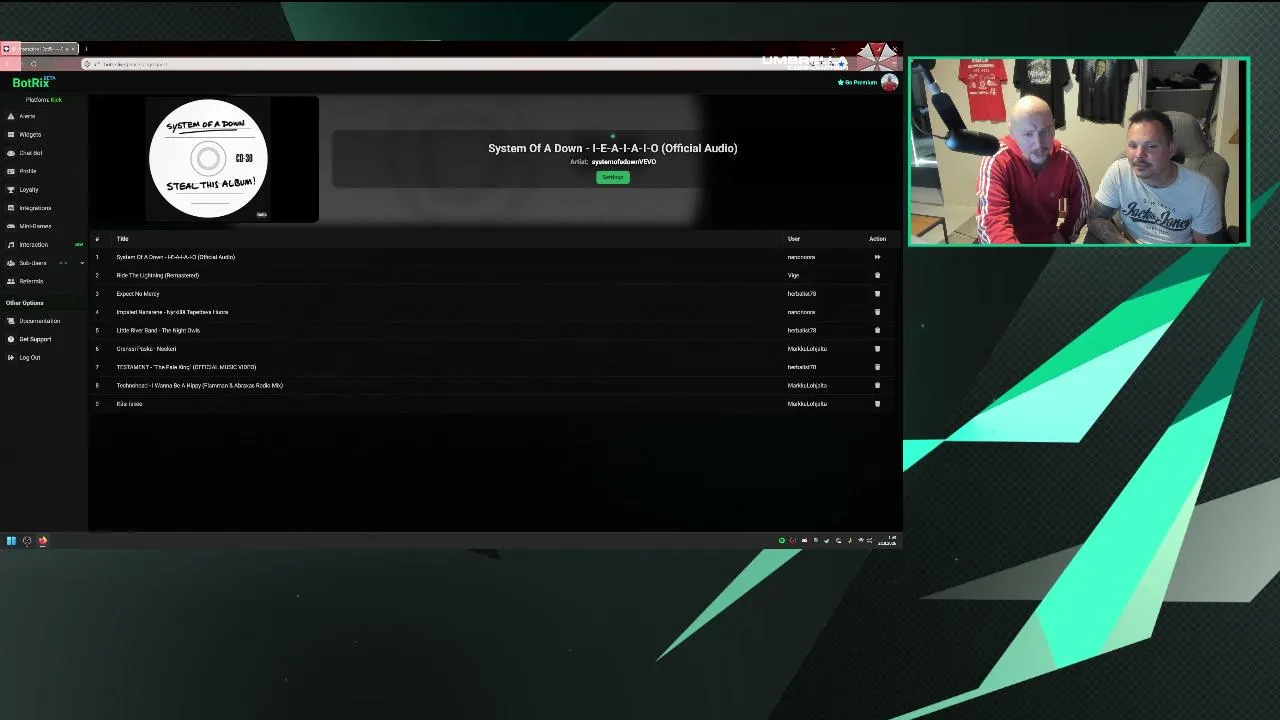This screenshot has height=720, width=1280.
Task: Delete TESTAMENT The Pale King from queue
Action: click(x=877, y=367)
